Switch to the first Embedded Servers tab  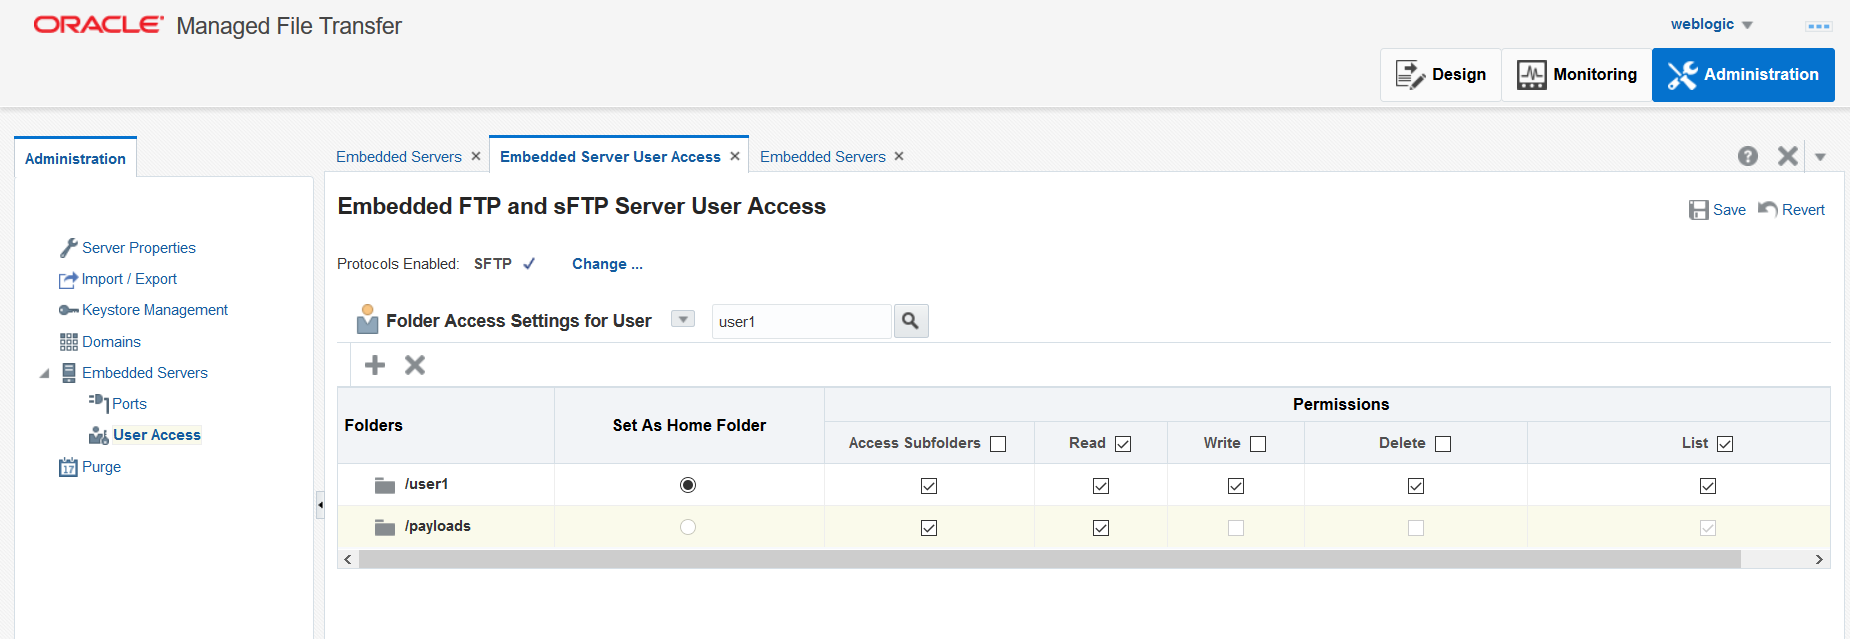click(399, 157)
